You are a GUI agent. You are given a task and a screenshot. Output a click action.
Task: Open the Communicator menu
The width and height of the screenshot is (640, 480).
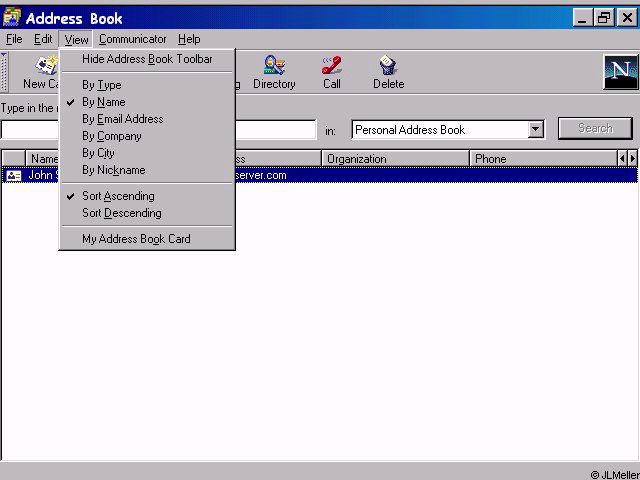click(x=133, y=39)
